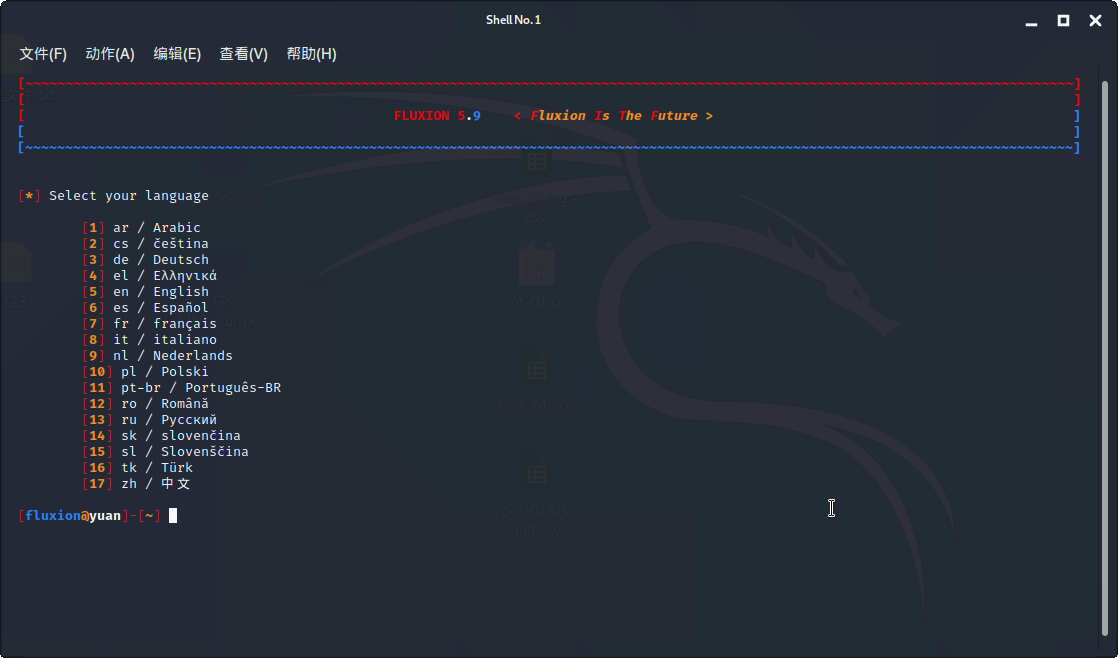Click the 'tk / Türk' option line
The width and height of the screenshot is (1118, 658).
[x=138, y=468]
